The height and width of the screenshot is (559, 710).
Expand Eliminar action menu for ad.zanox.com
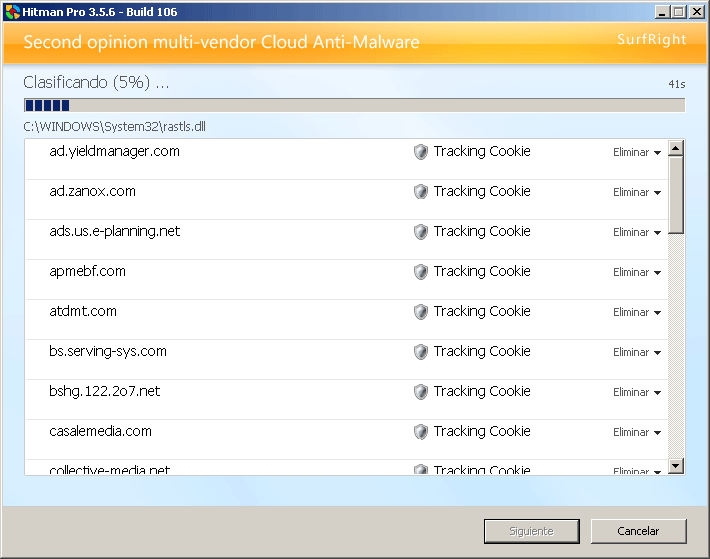click(x=637, y=193)
